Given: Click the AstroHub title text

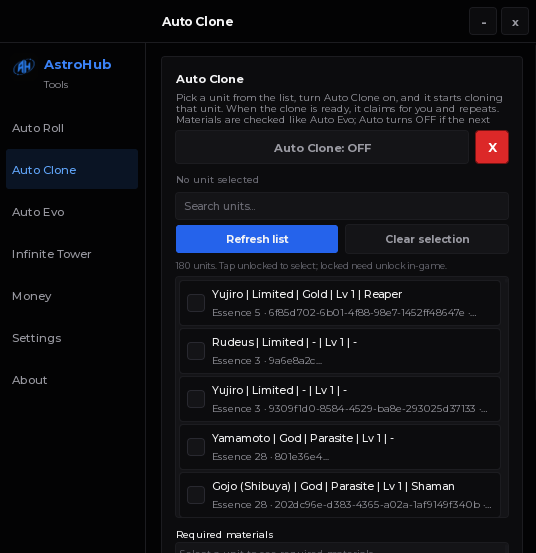Looking at the screenshot, I should click(78, 65).
